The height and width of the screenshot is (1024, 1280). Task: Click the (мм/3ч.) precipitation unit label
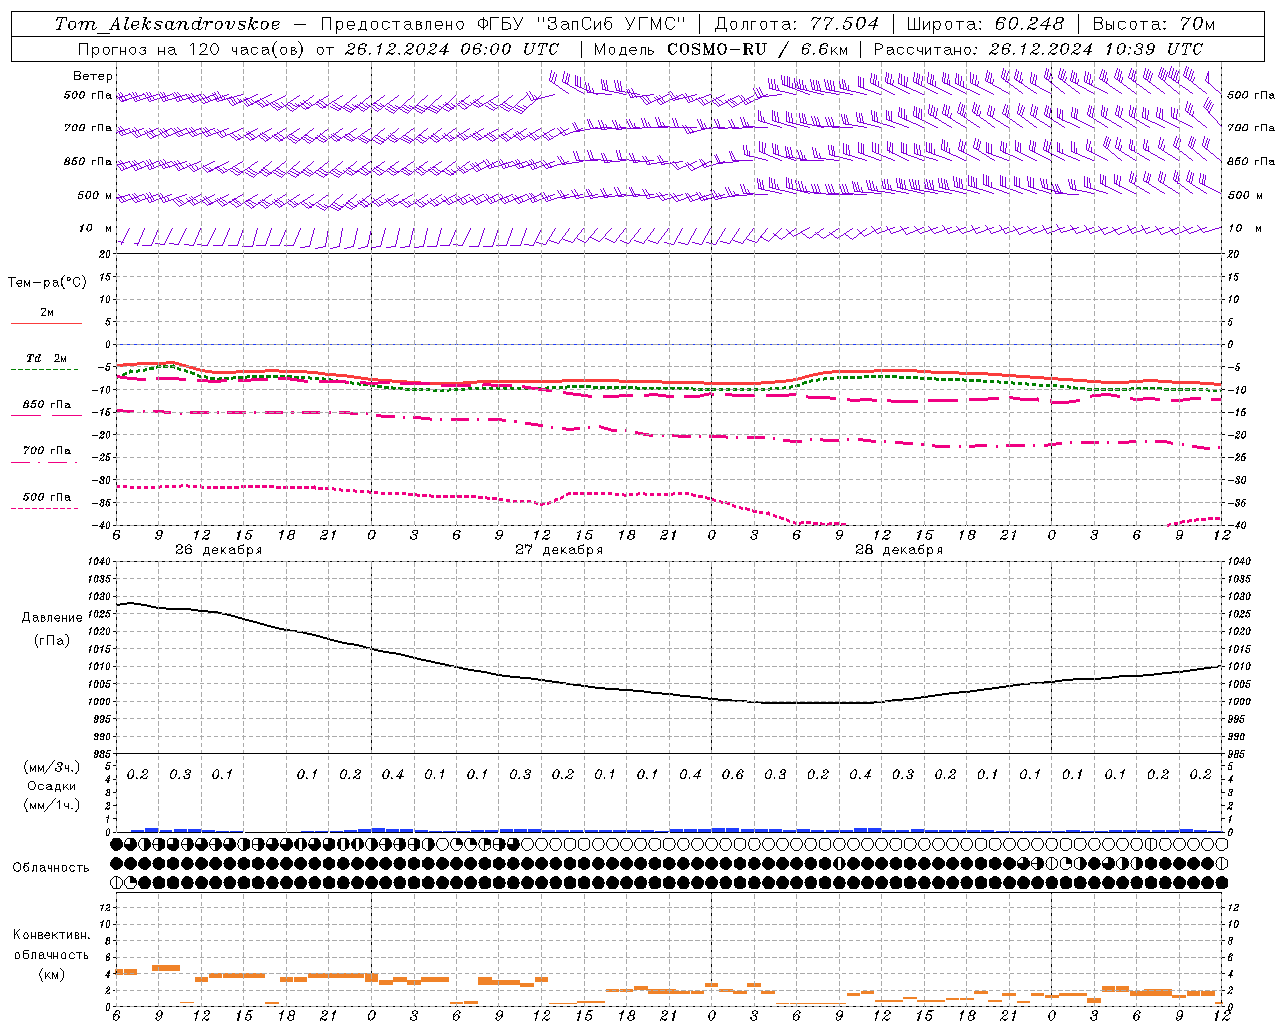tap(52, 767)
